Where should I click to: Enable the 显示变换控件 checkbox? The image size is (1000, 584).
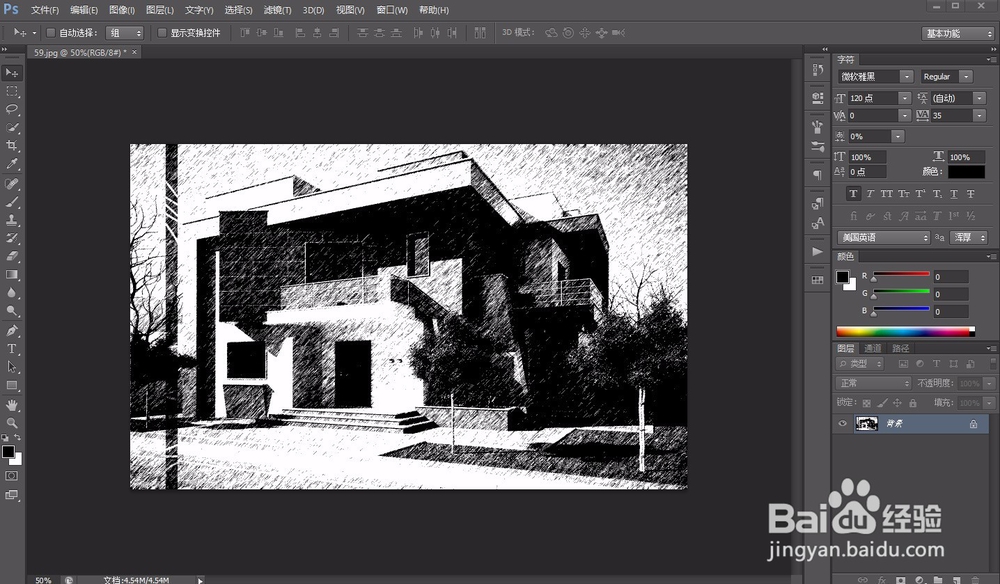click(x=161, y=33)
